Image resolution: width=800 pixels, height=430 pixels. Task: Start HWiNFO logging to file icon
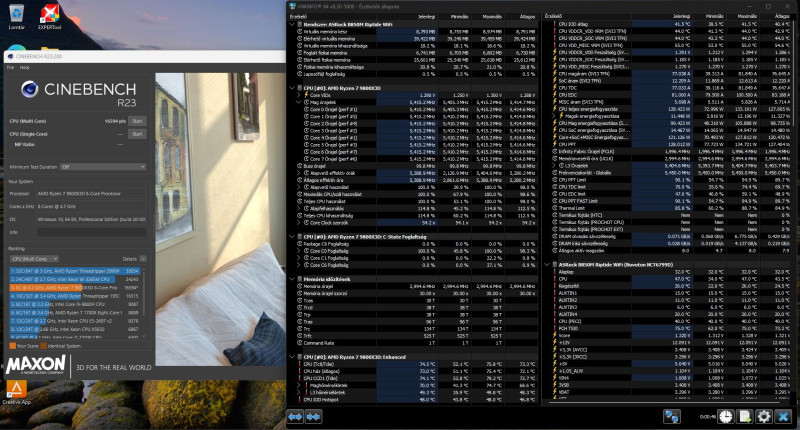coord(744,417)
